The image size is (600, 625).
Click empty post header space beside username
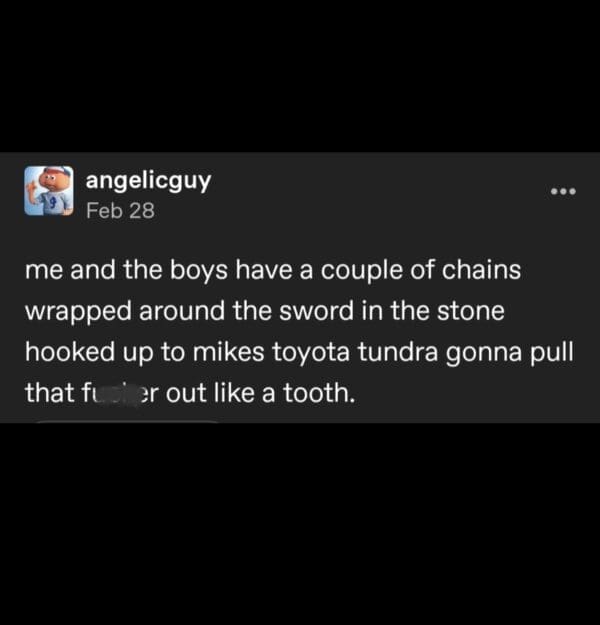(x=379, y=191)
